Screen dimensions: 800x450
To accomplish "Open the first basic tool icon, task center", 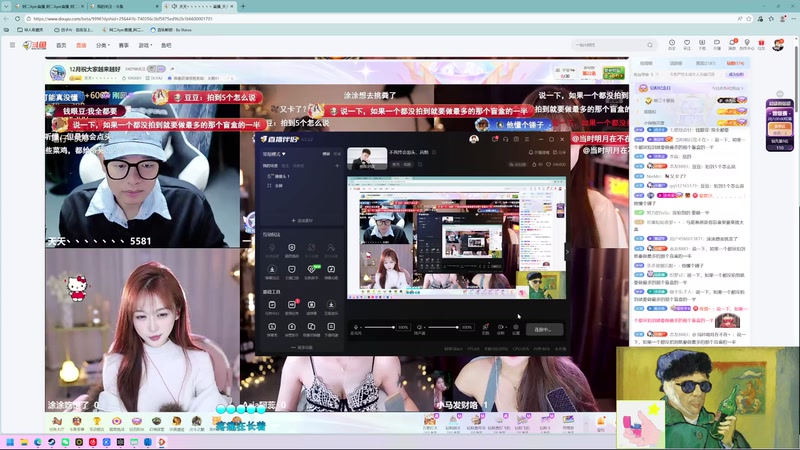I will 272,307.
